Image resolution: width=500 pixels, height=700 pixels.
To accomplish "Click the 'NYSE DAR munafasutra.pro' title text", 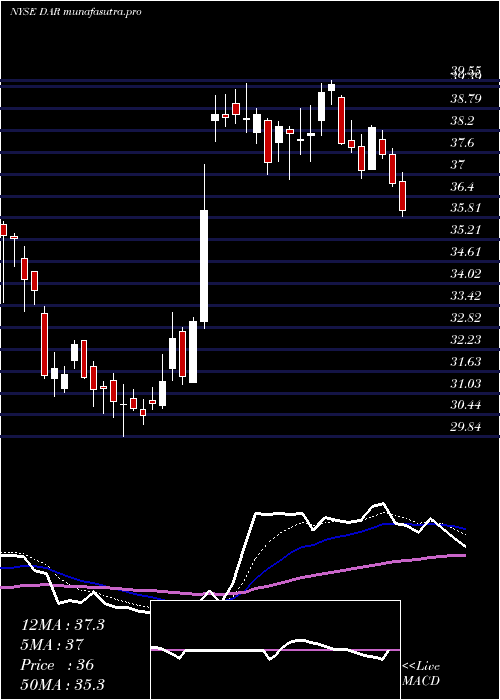I will tap(75, 12).
